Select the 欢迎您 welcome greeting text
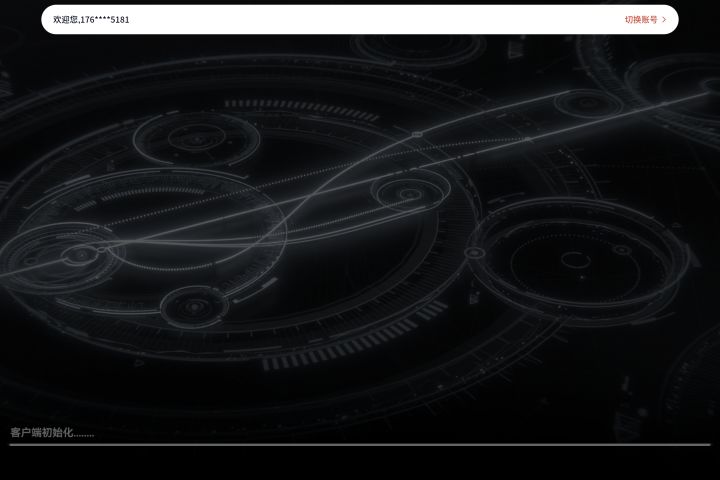 point(66,19)
